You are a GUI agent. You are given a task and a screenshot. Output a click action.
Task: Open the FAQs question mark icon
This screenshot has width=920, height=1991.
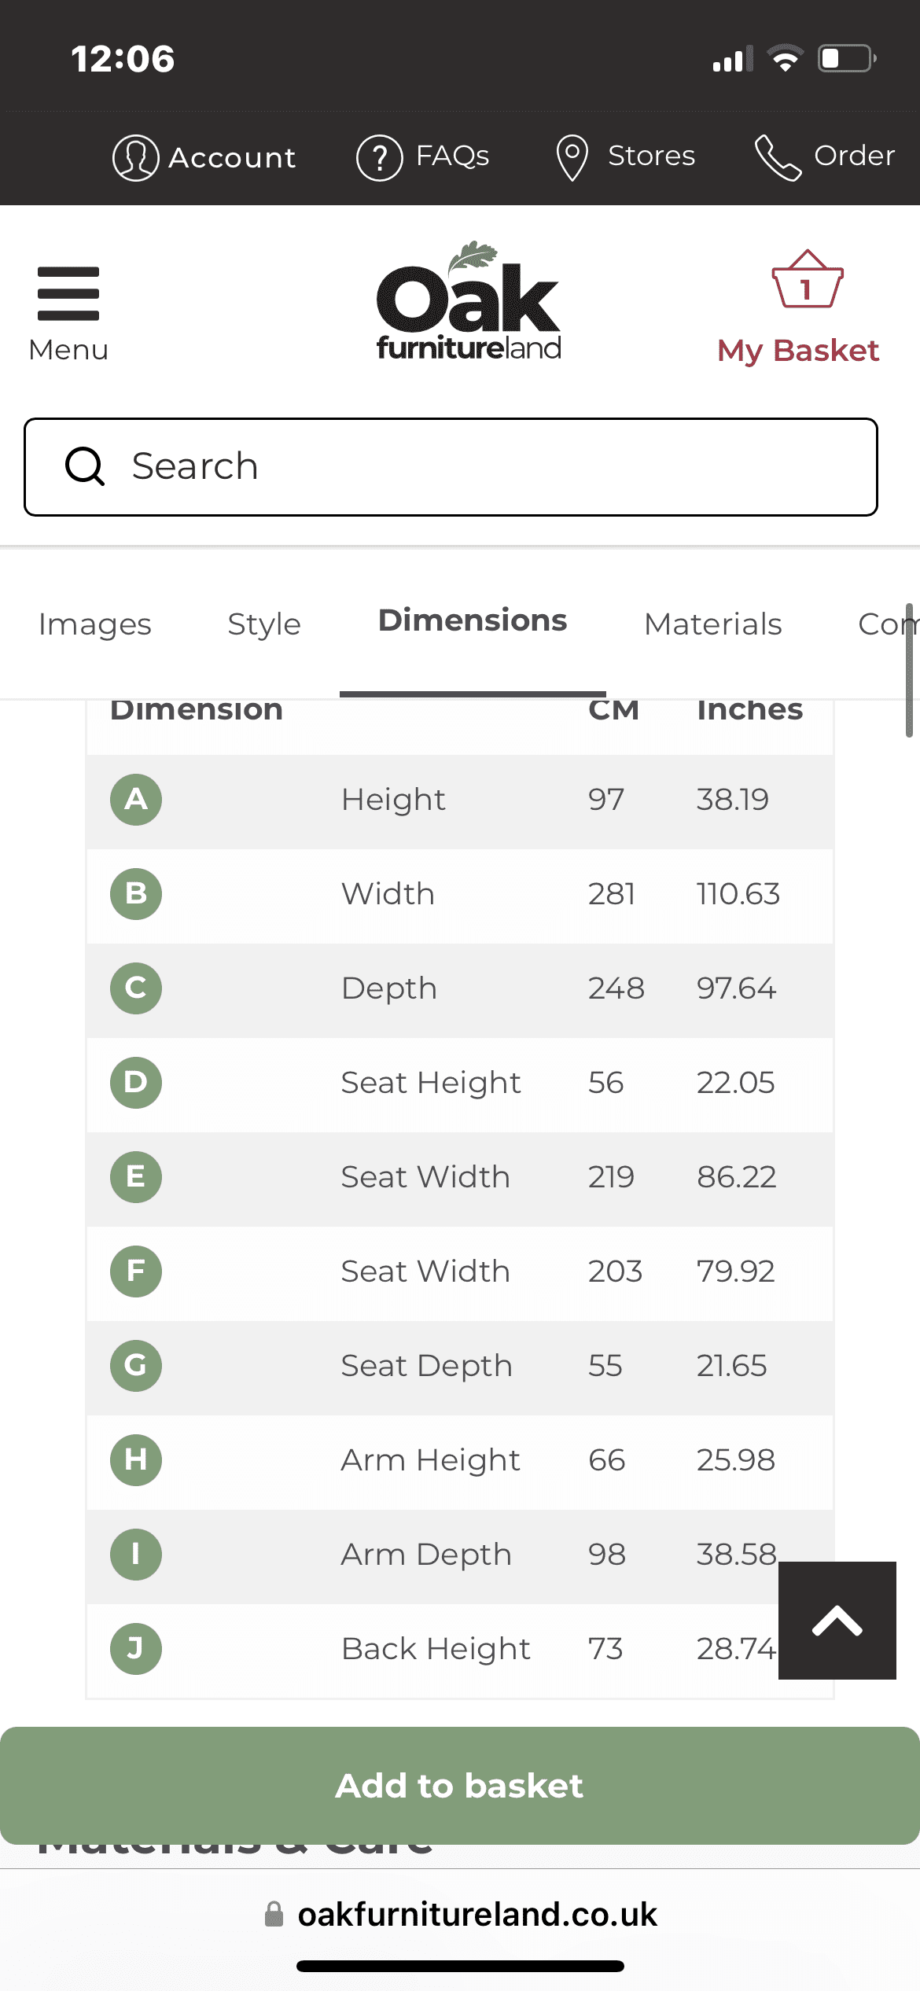pyautogui.click(x=379, y=157)
